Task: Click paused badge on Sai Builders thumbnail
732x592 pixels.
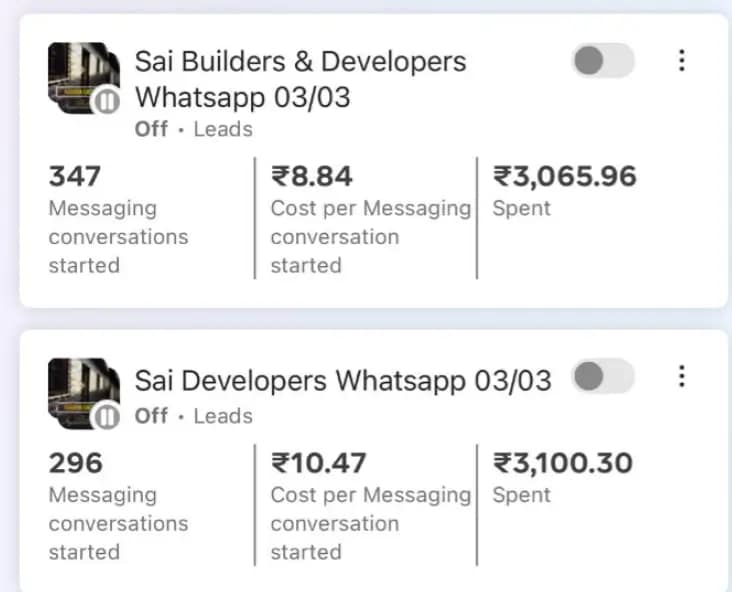Action: (106, 101)
